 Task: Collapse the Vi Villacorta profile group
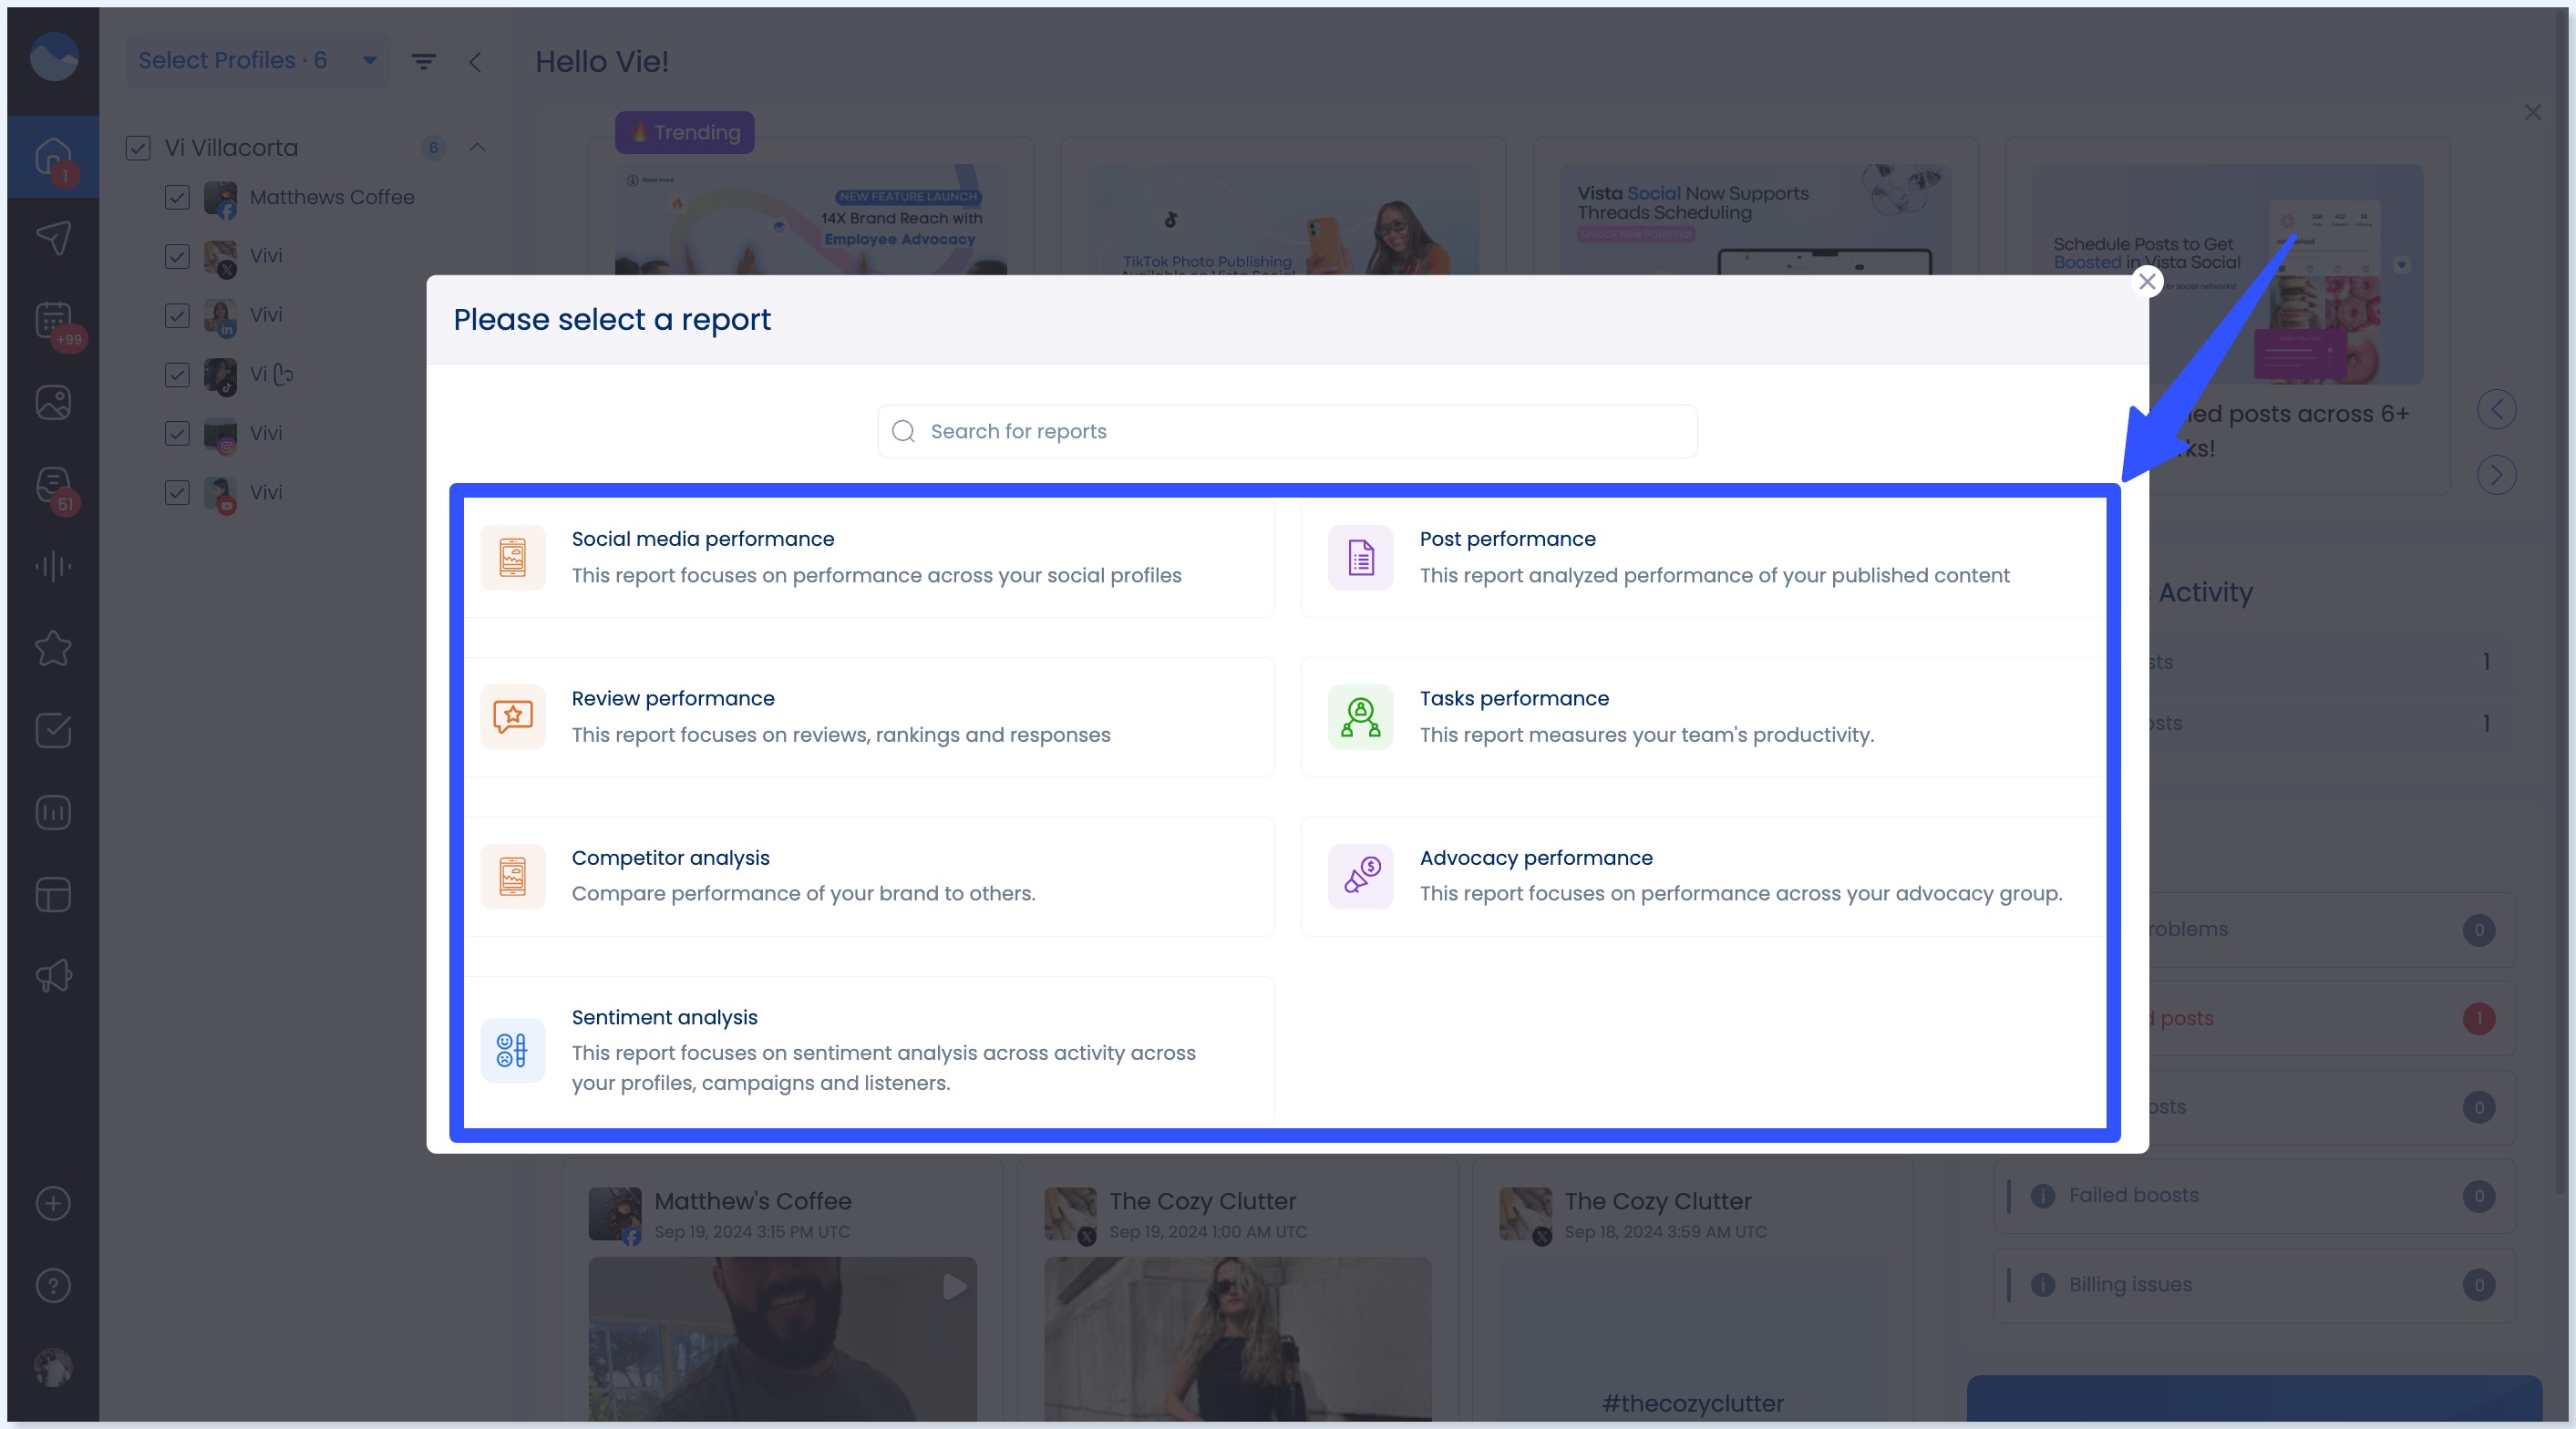tap(477, 147)
